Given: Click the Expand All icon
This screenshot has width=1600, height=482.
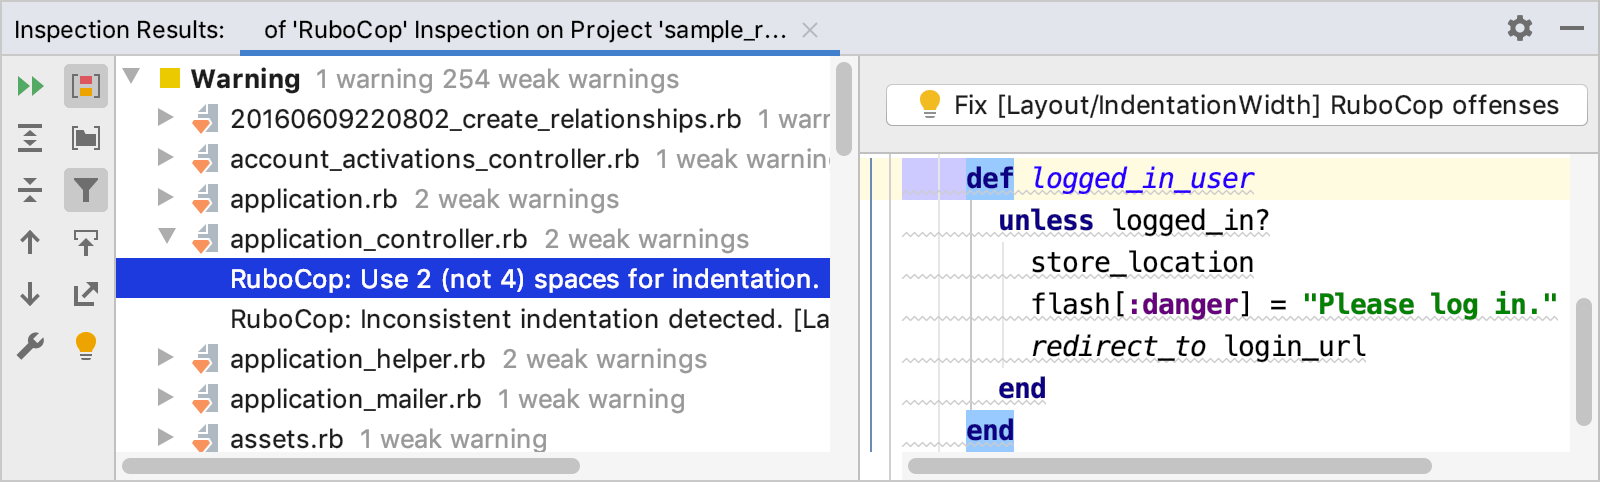Looking at the screenshot, I should click(30, 138).
